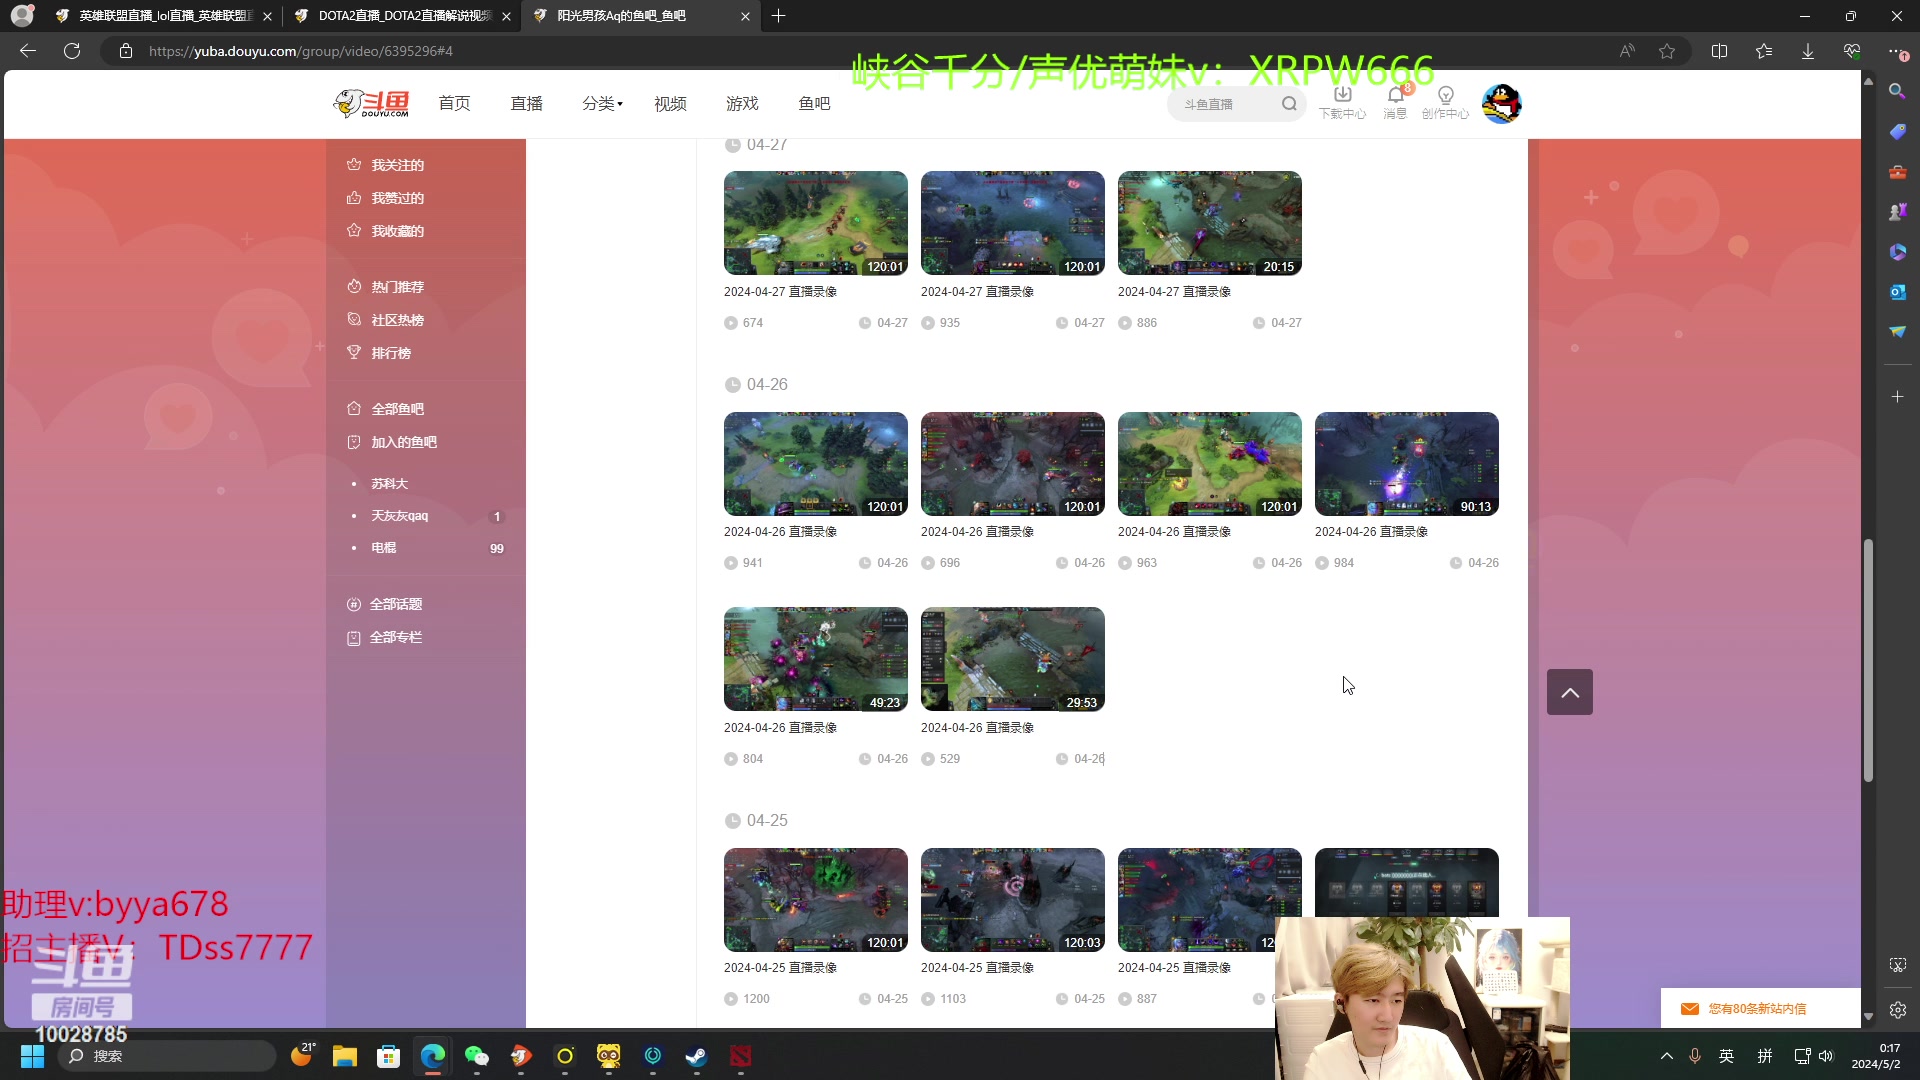Viewport: 1920px width, 1080px height.
Task: Open Microsoft Store from the taskbar
Action: click(389, 1056)
